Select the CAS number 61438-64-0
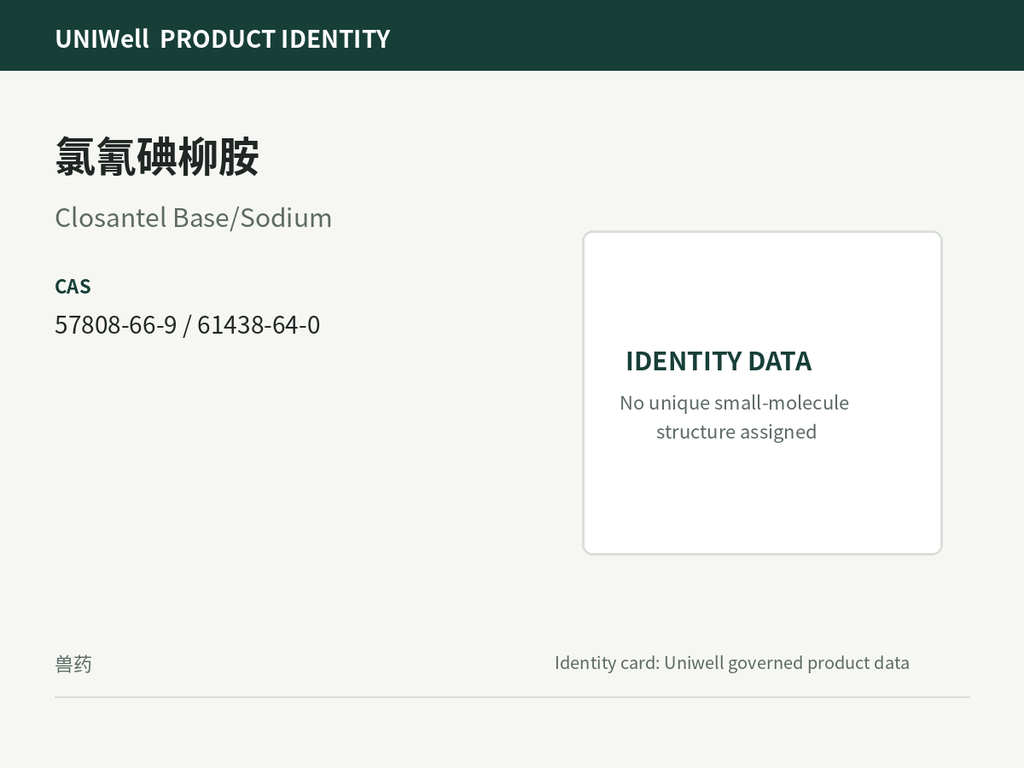The height and width of the screenshot is (768, 1024). pyautogui.click(x=259, y=325)
